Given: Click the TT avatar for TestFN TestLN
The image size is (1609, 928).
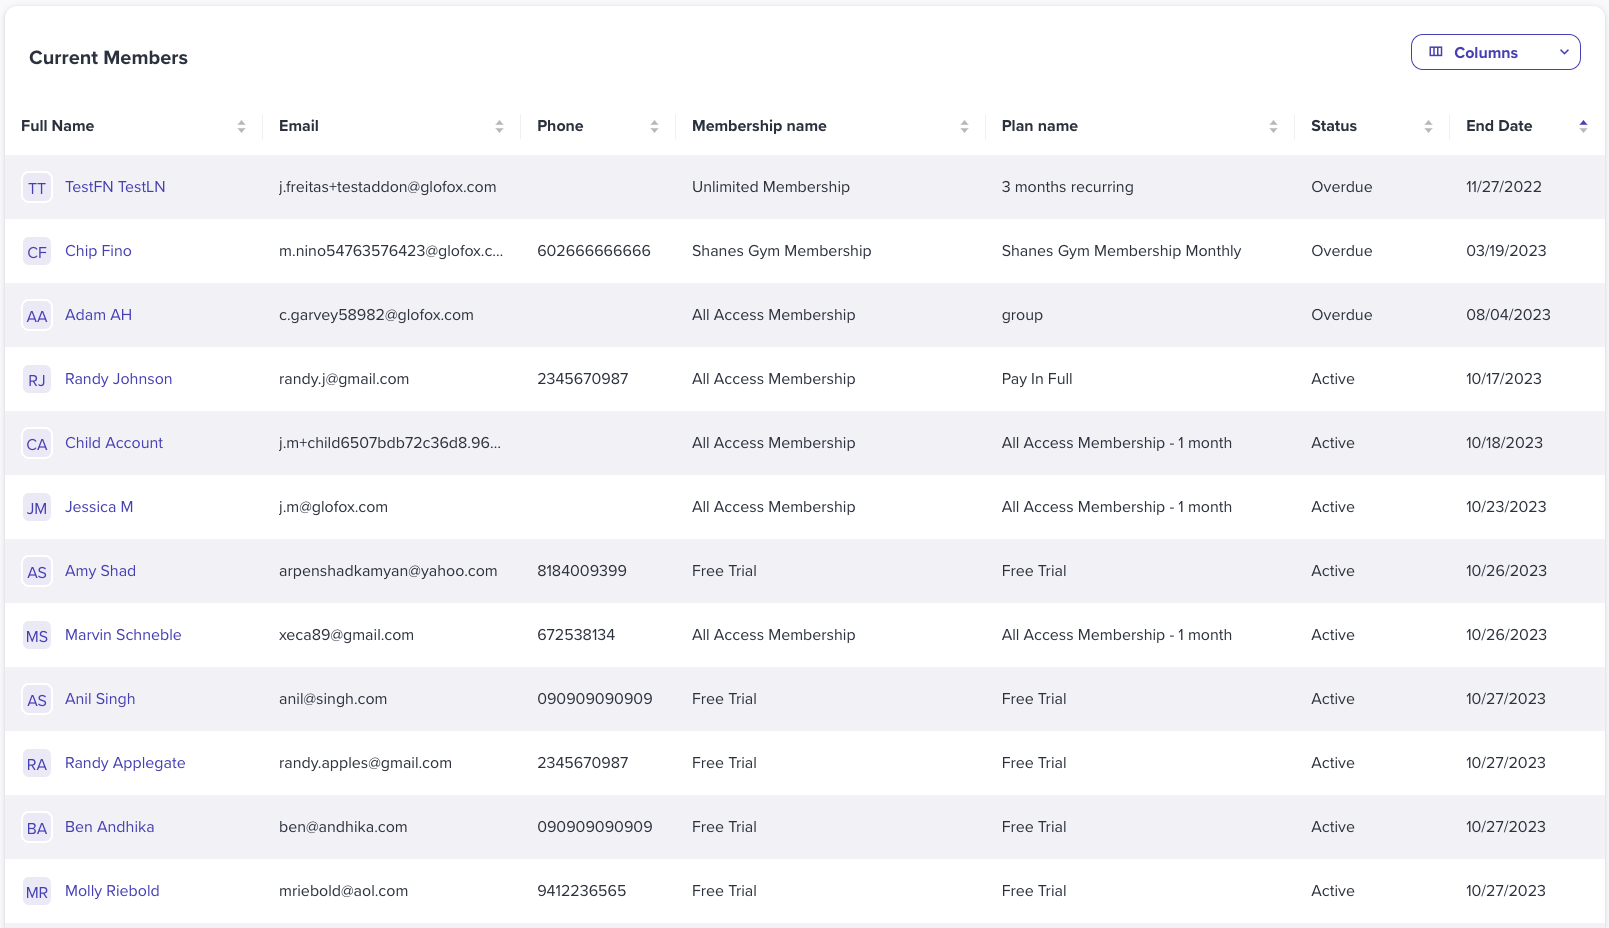Looking at the screenshot, I should [37, 187].
